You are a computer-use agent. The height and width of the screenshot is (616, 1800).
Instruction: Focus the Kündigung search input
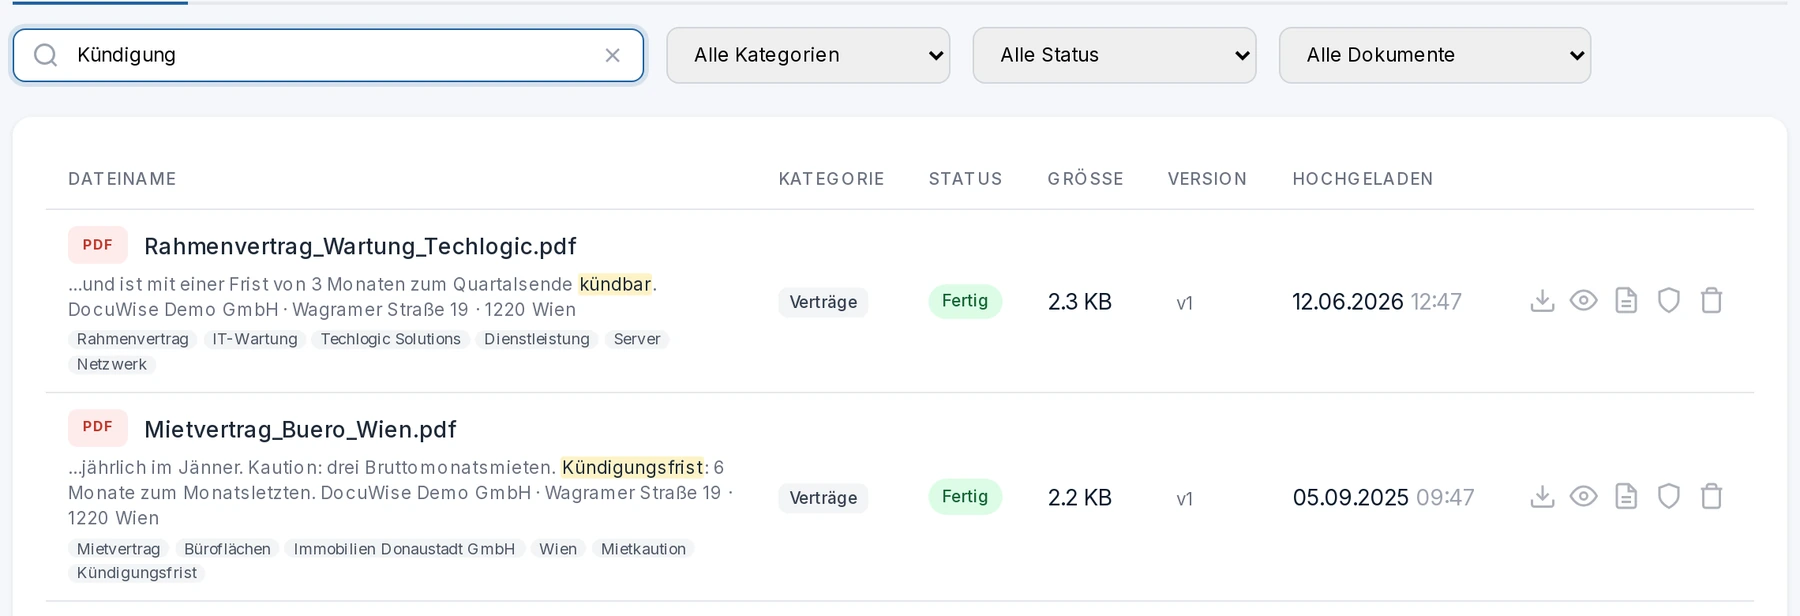(328, 55)
